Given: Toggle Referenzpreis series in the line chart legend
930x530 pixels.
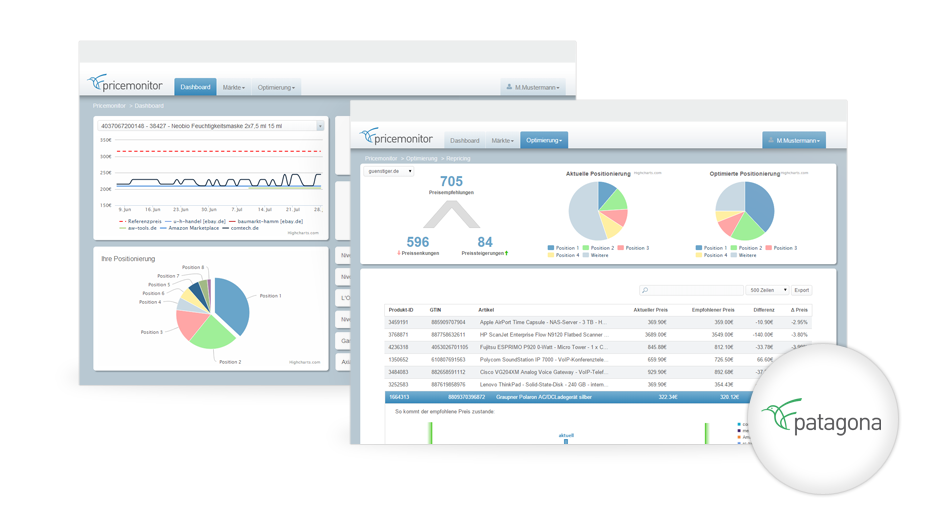Looking at the screenshot, I should click(x=140, y=221).
